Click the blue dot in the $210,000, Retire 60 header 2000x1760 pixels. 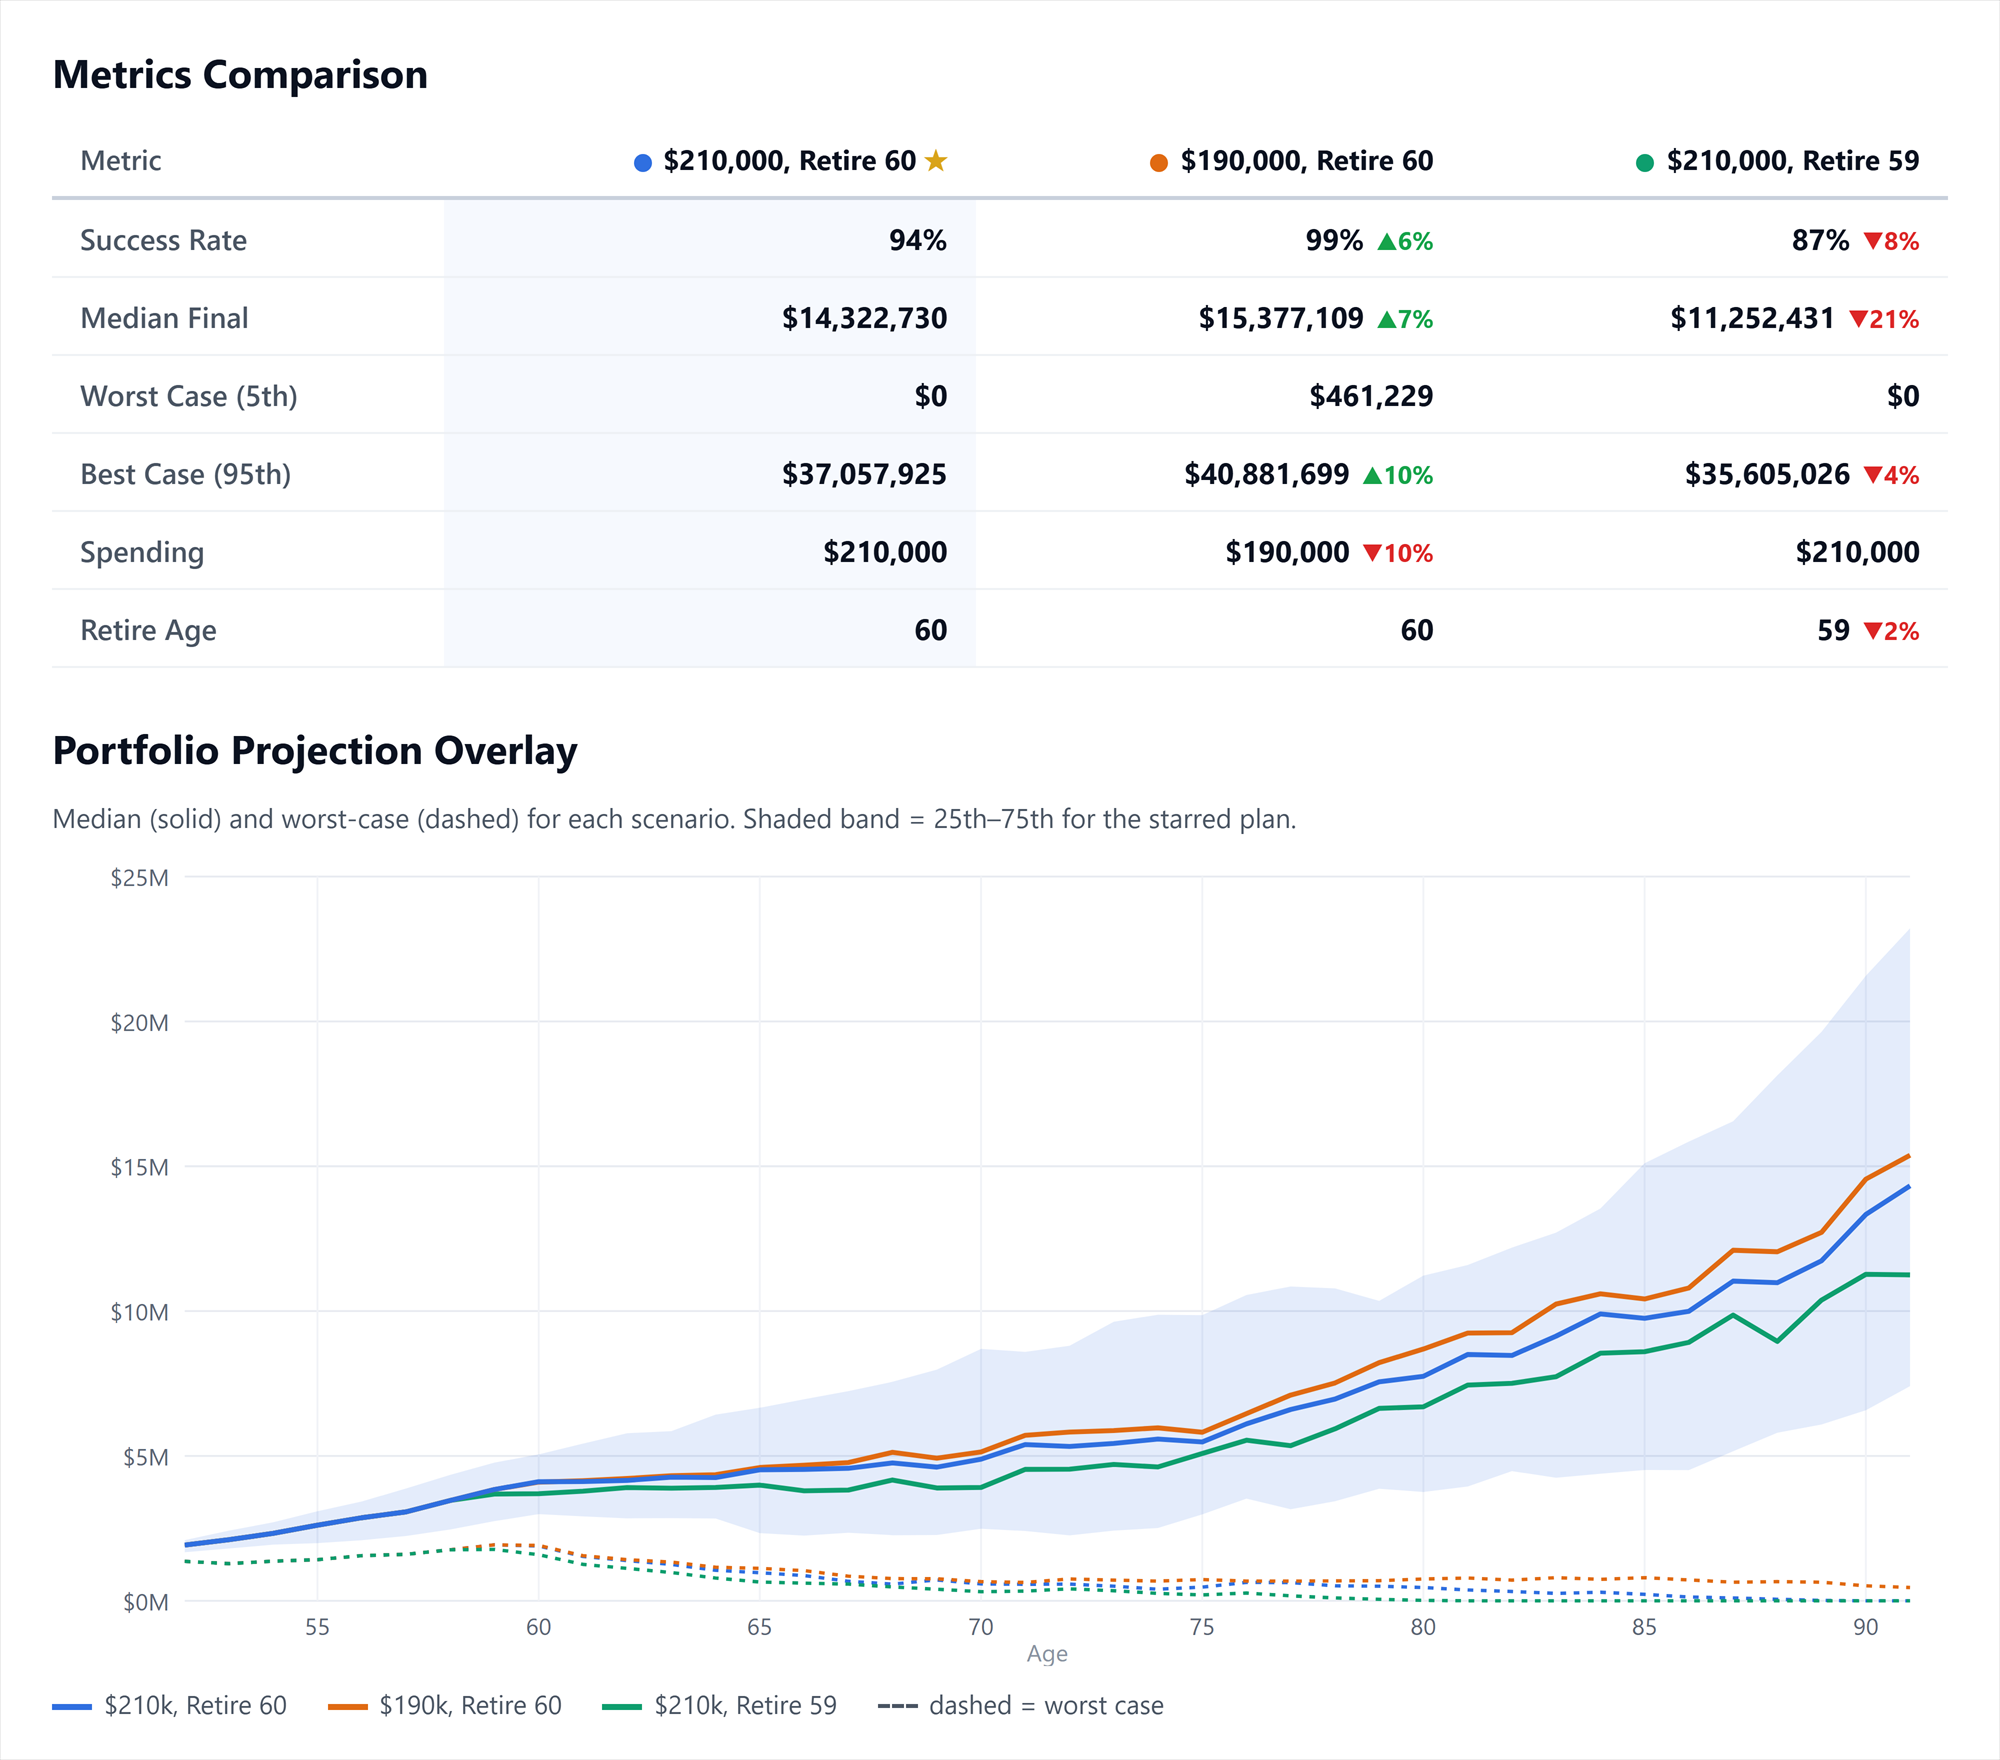click(x=643, y=162)
